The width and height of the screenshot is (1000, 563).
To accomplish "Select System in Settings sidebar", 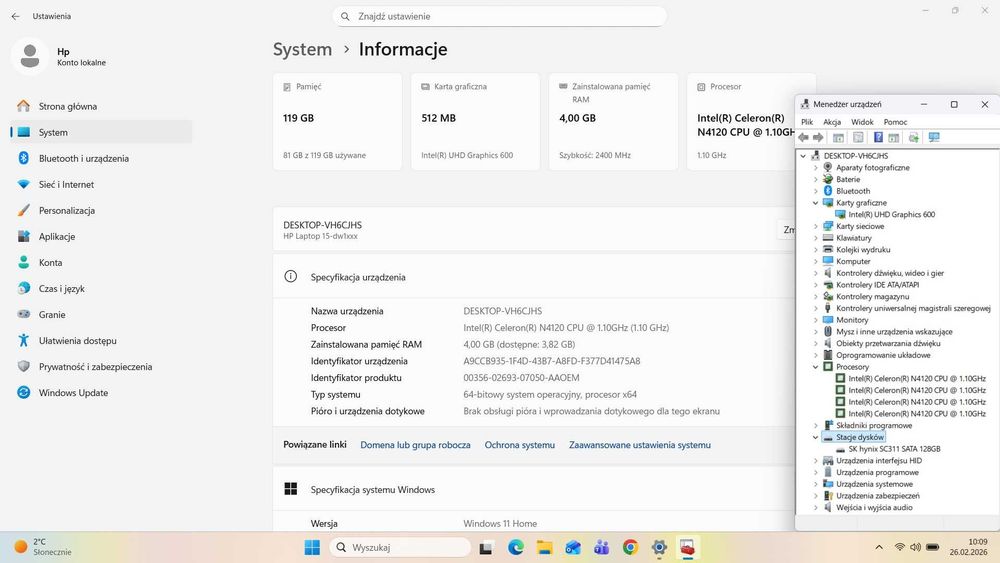I will [101, 132].
